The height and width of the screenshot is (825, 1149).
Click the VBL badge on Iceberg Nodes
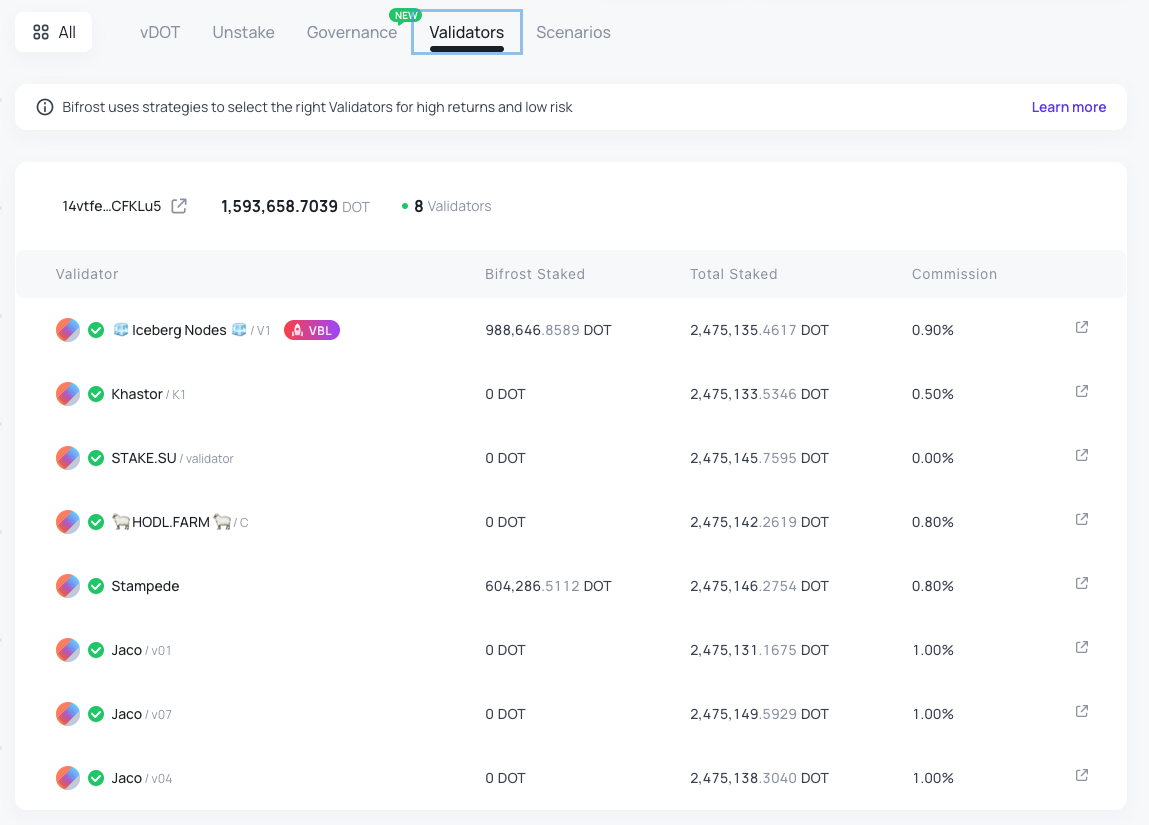click(x=311, y=330)
